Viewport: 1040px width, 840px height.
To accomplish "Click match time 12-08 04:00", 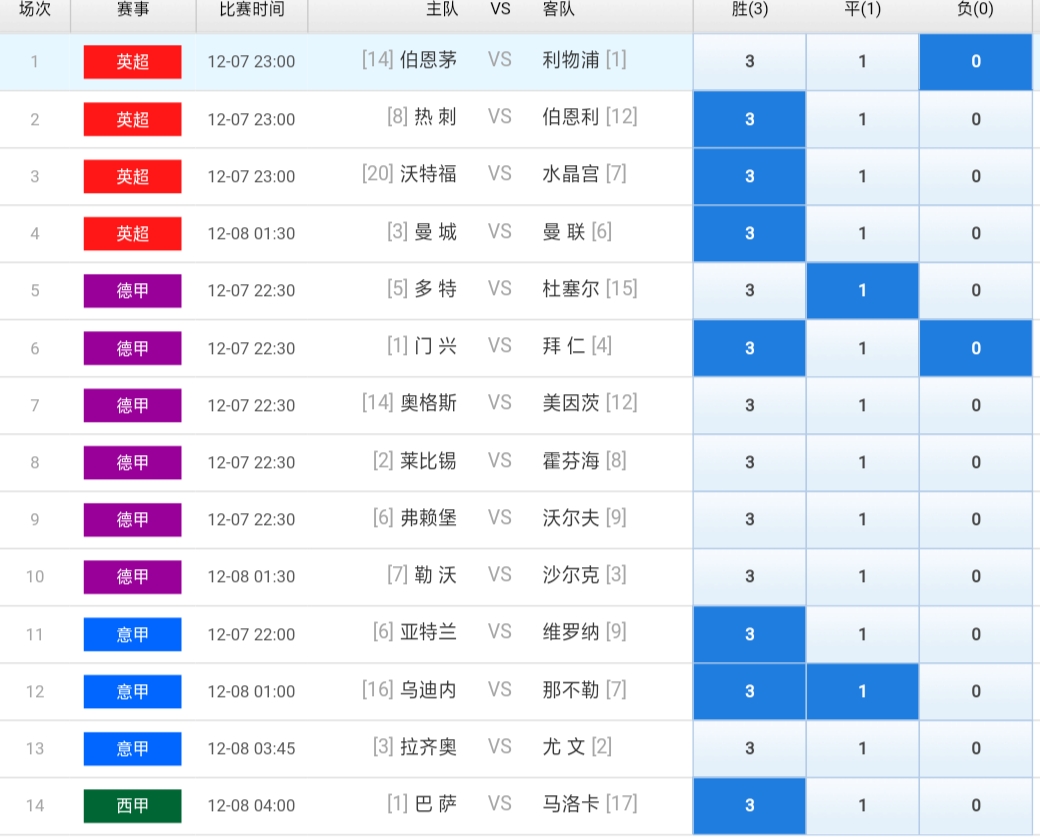I will click(251, 806).
